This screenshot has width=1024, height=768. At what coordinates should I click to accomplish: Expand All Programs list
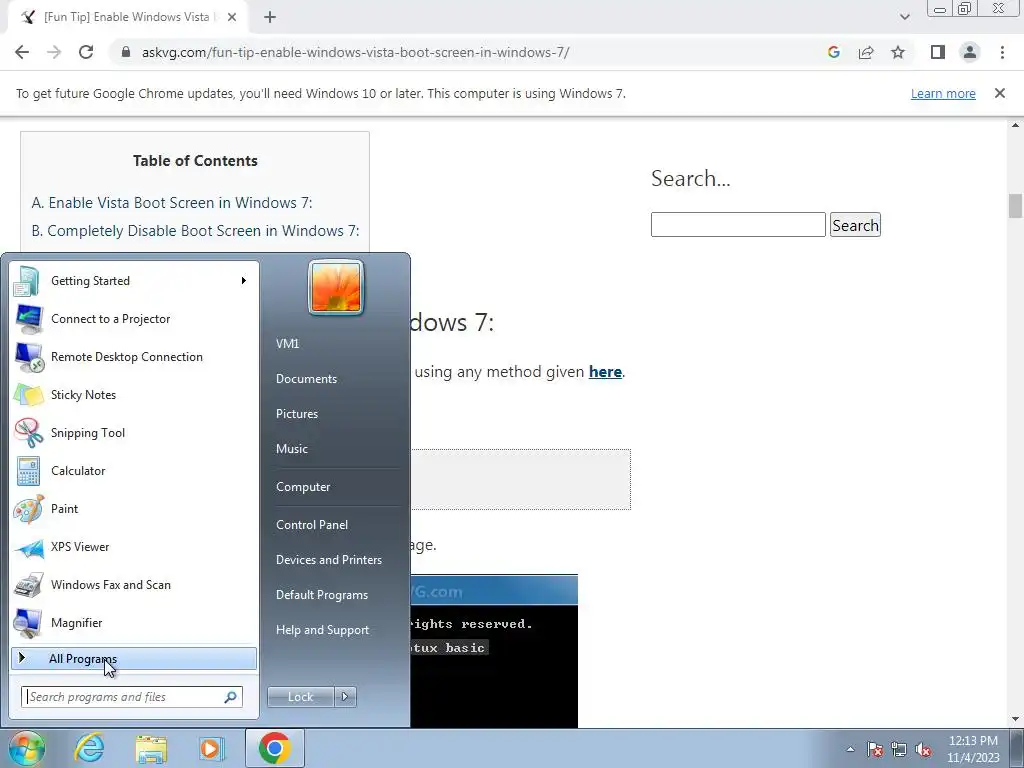[x=134, y=659]
